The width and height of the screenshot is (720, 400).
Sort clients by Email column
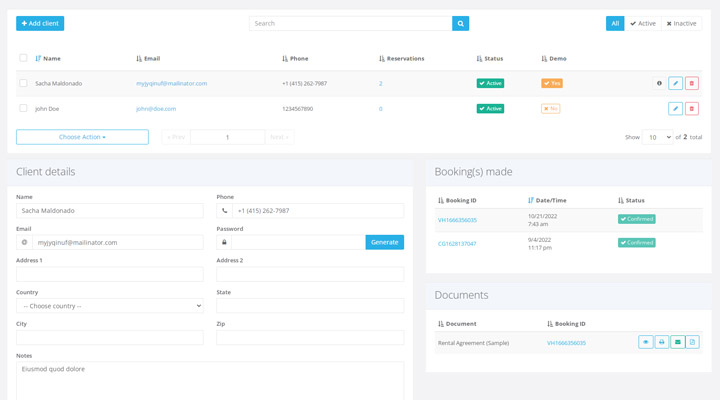[148, 58]
